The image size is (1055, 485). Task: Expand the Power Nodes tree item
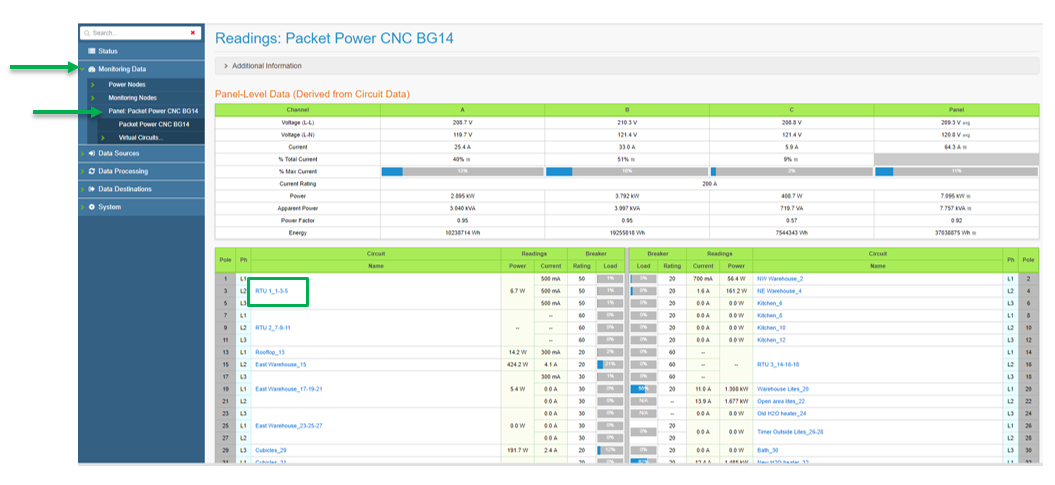[91, 85]
